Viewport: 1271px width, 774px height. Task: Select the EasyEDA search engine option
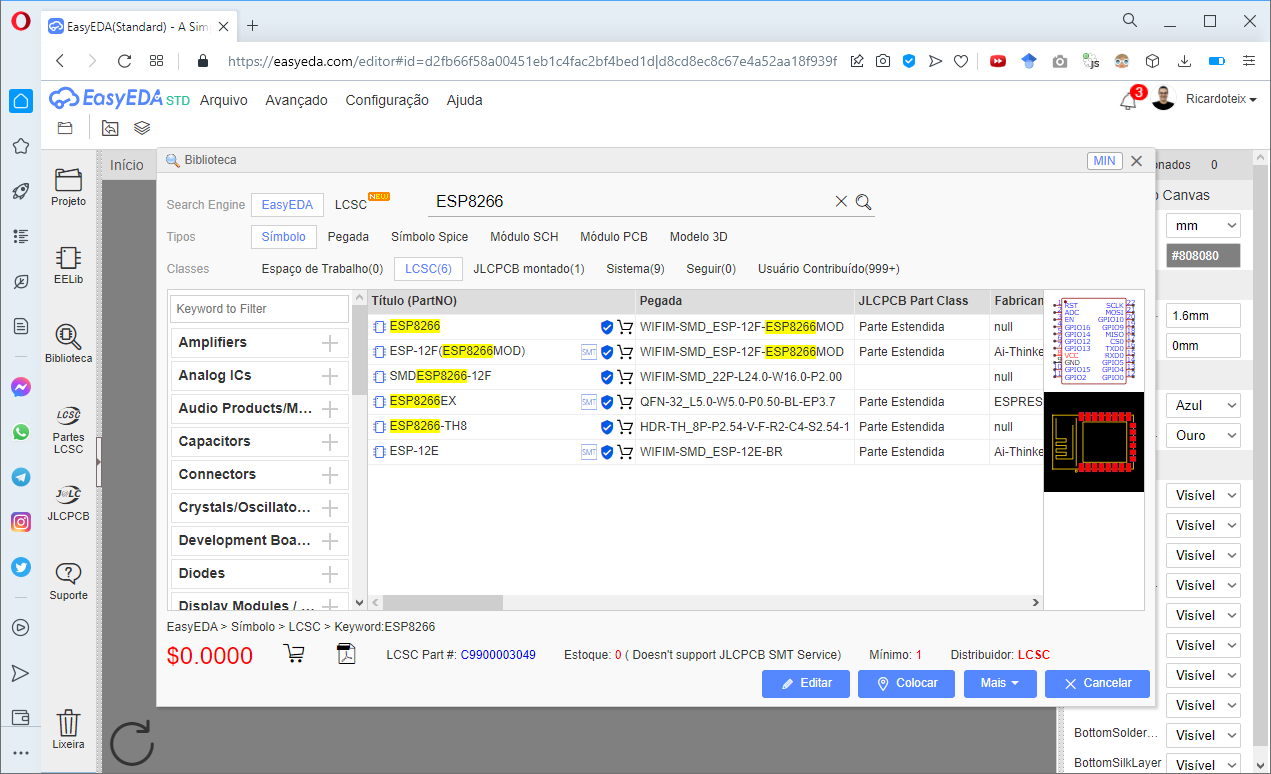point(287,204)
